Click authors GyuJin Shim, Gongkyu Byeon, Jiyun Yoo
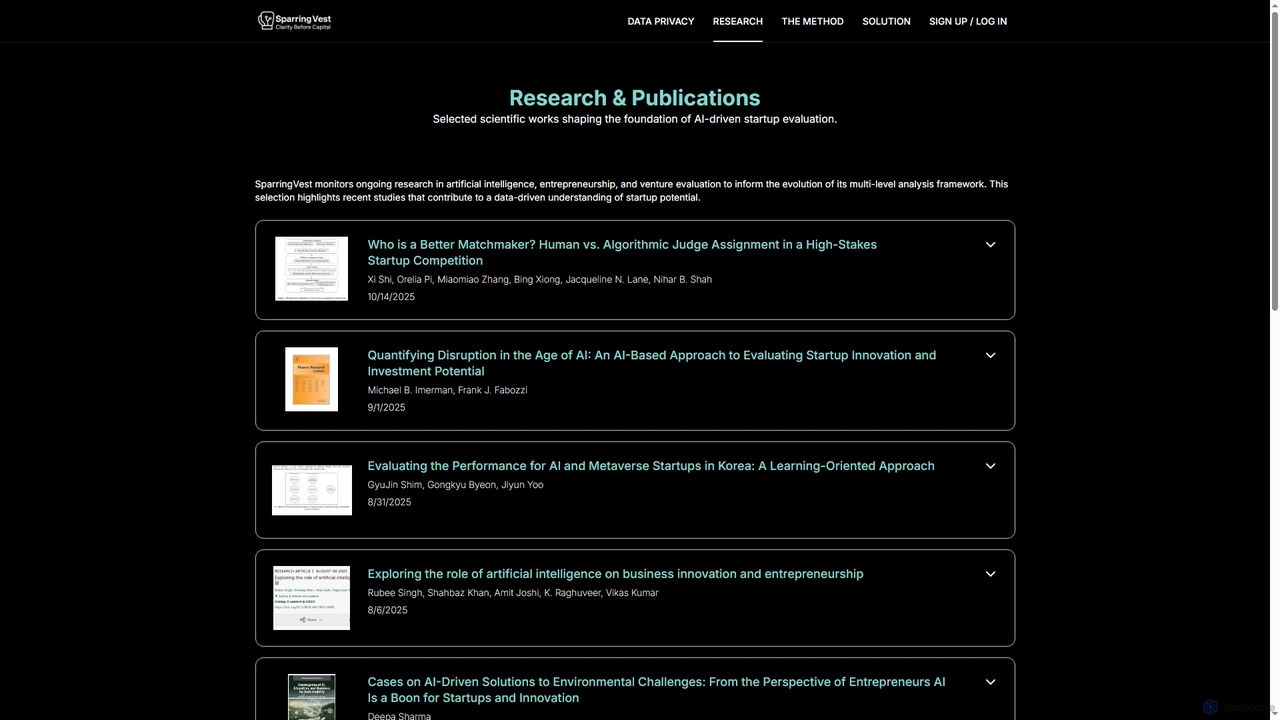The width and height of the screenshot is (1280, 720). coord(455,485)
